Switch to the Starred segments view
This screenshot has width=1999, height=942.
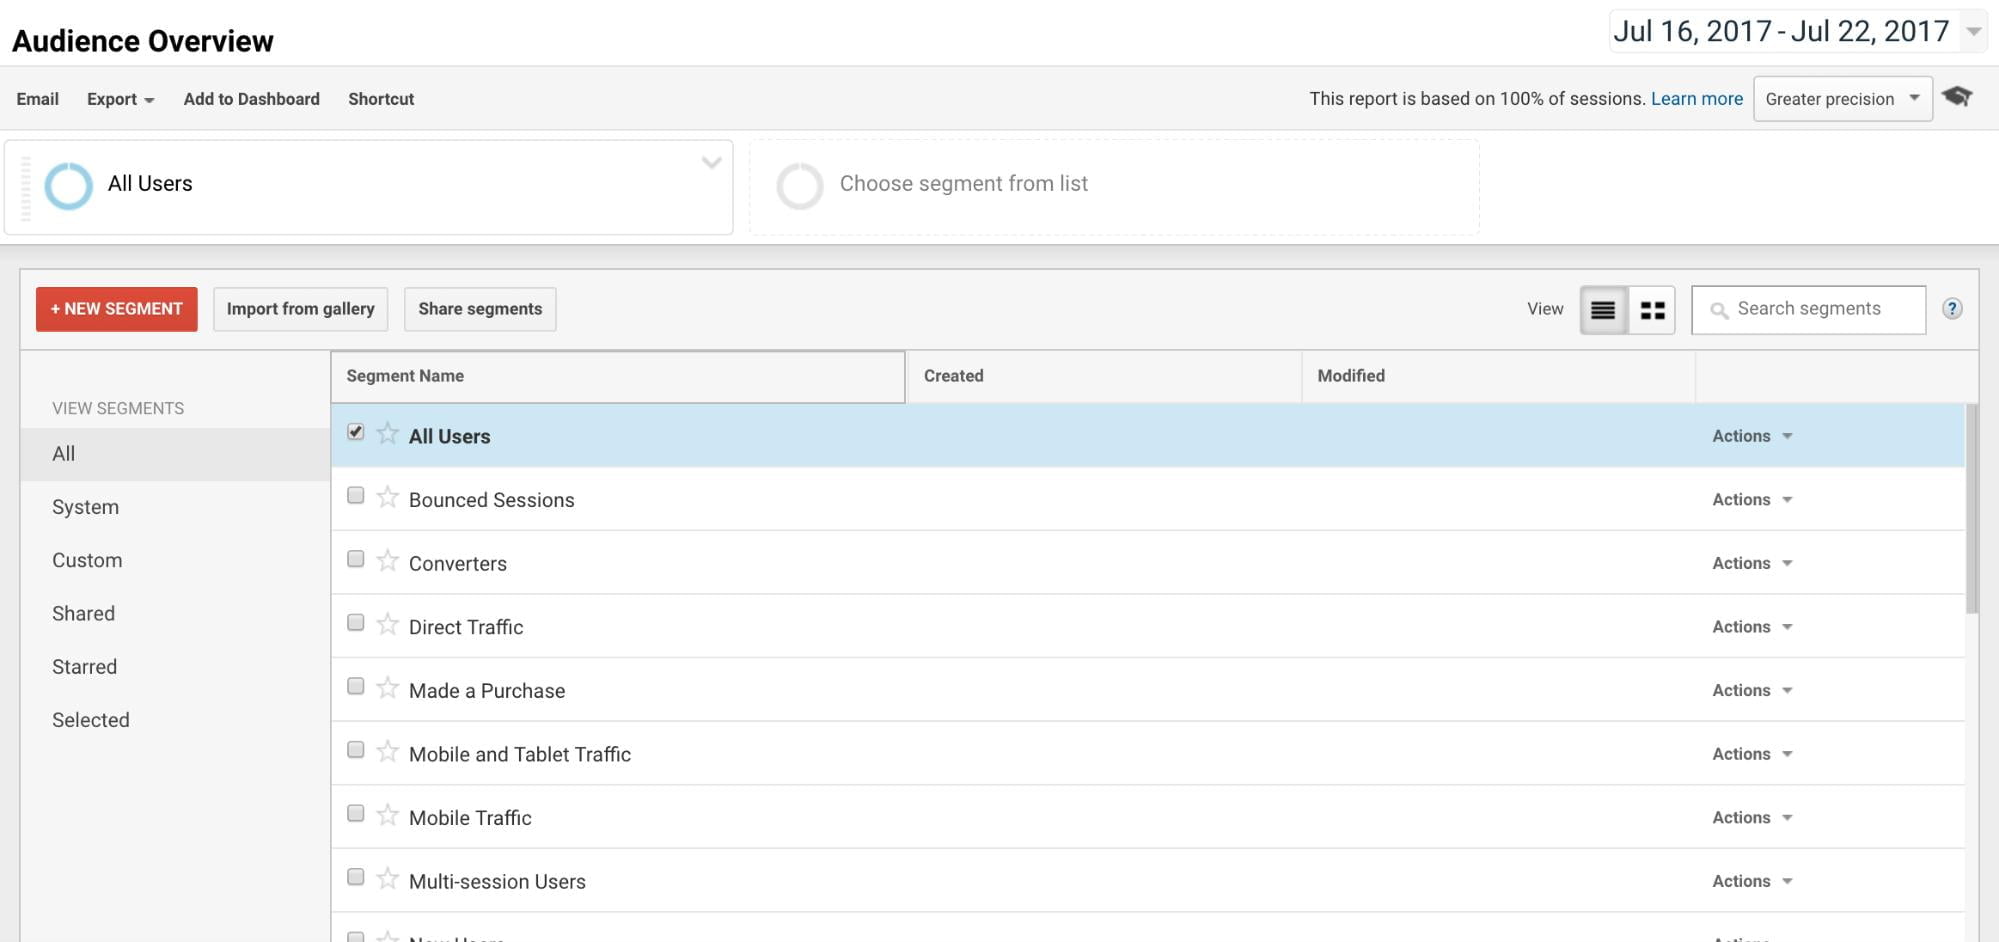(x=84, y=666)
